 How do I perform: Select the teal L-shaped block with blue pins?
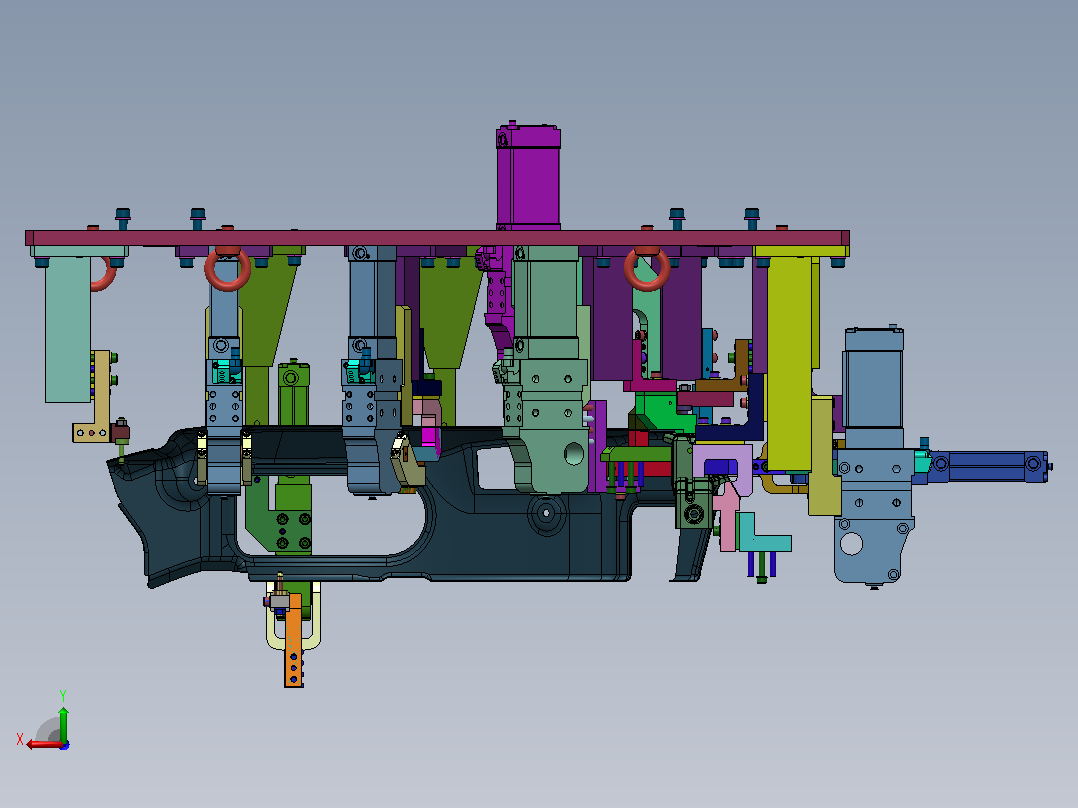tap(763, 533)
